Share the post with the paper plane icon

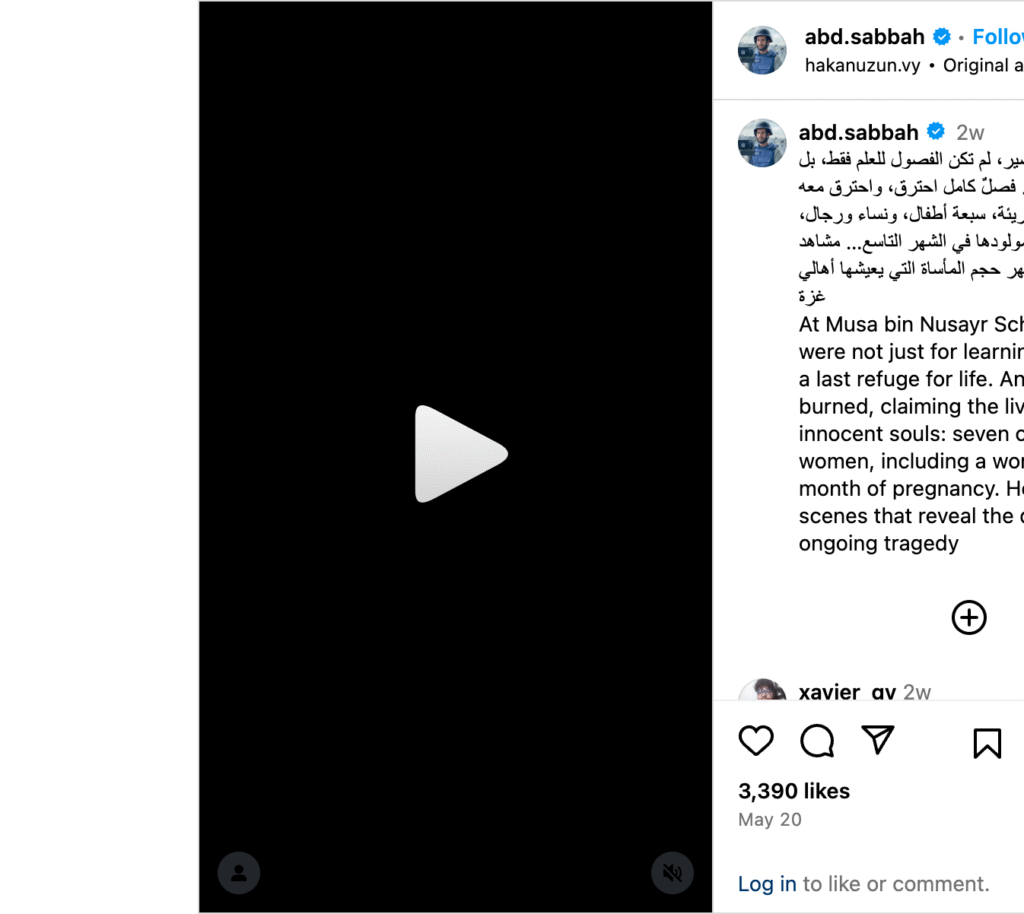coord(878,740)
